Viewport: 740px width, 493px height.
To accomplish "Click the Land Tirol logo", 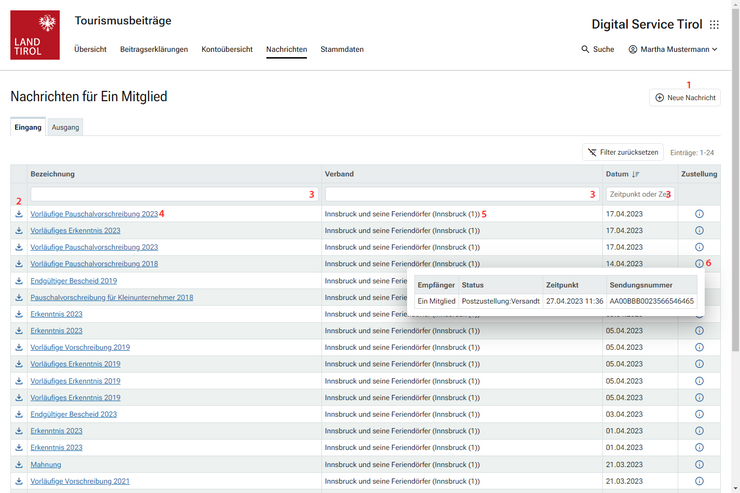I will [x=35, y=35].
